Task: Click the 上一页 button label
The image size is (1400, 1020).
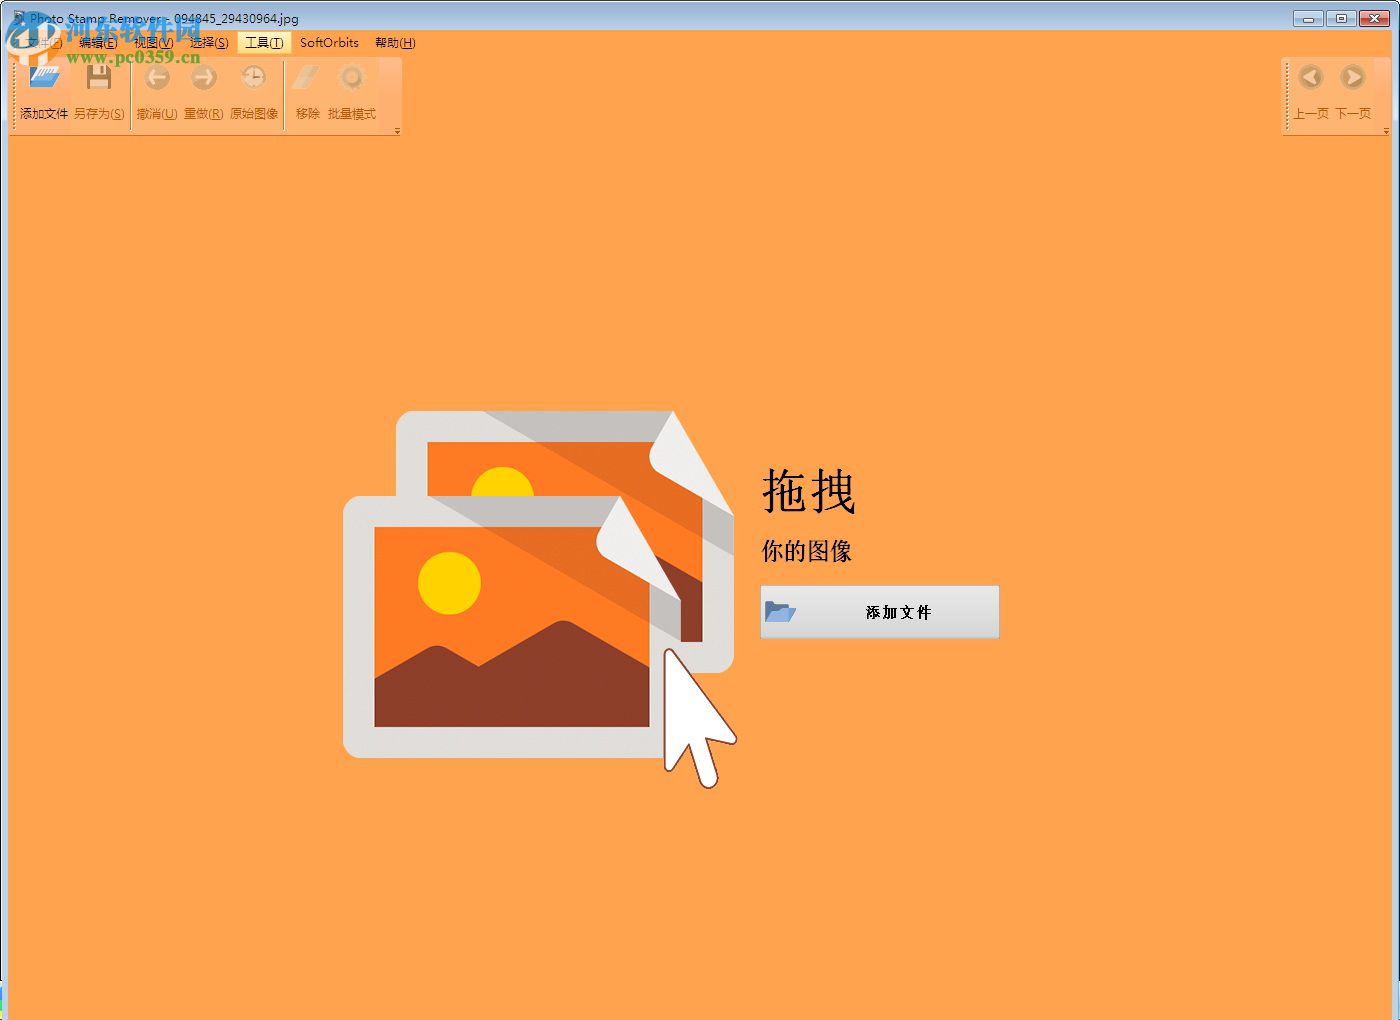Action: pos(1310,114)
